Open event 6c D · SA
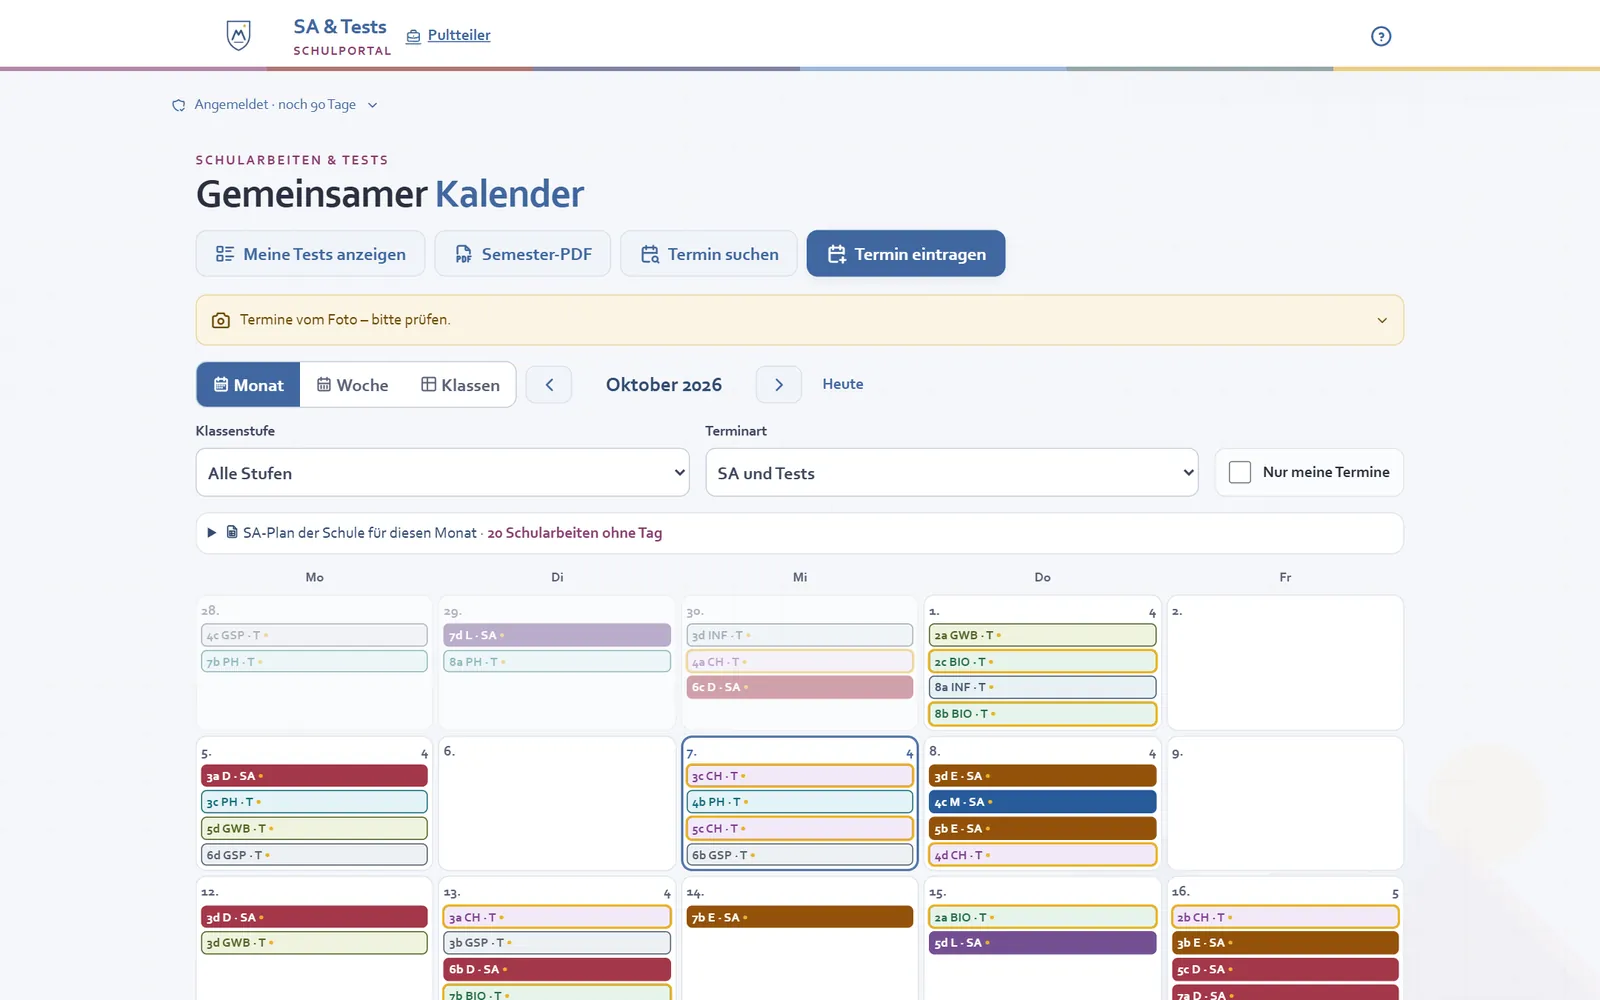 [800, 687]
